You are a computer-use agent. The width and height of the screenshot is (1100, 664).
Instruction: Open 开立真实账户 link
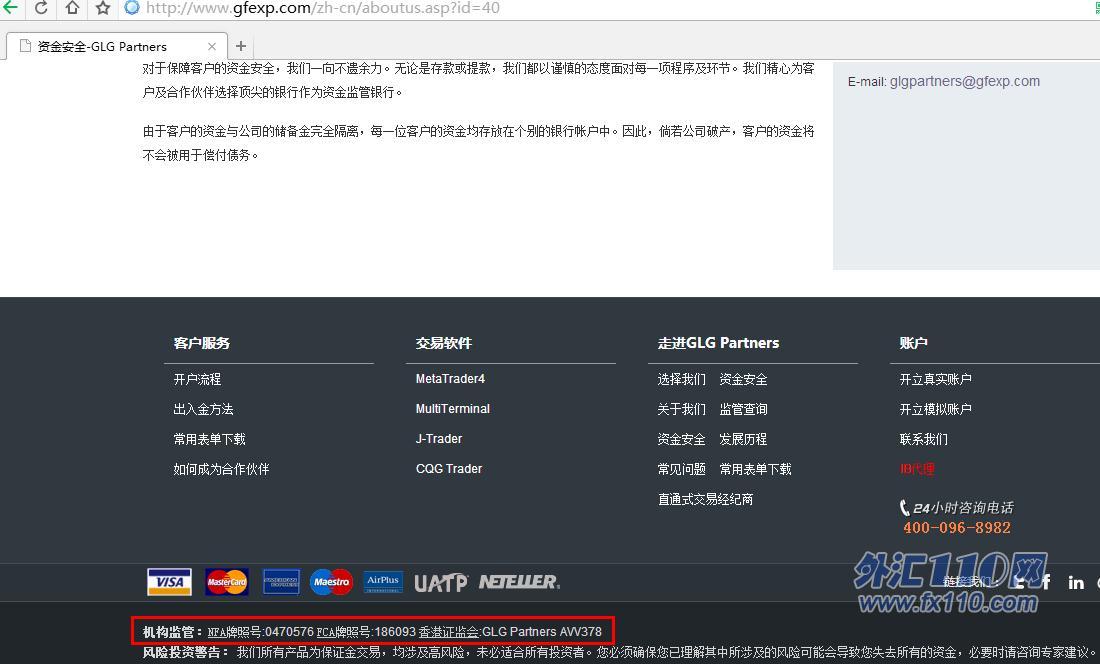coord(936,379)
